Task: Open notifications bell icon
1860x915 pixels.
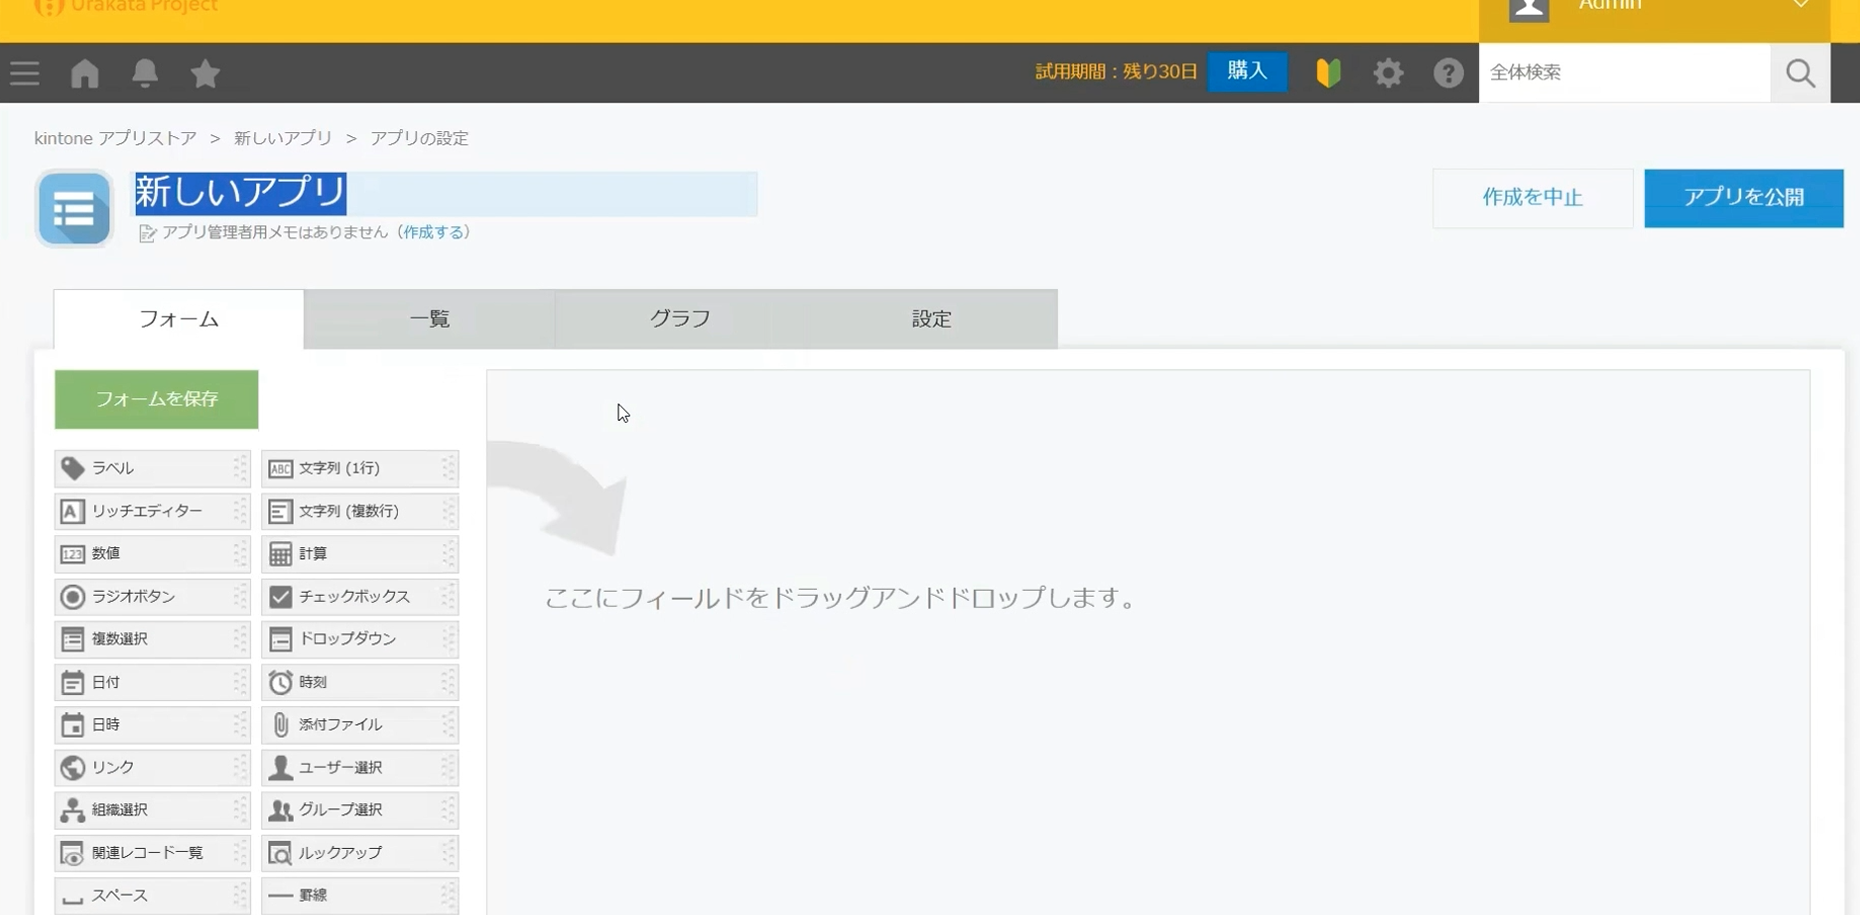Action: (145, 73)
